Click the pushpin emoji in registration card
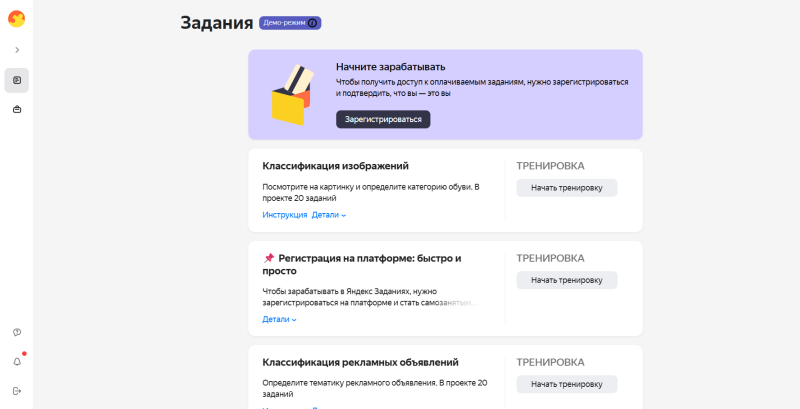This screenshot has height=409, width=800. 269,258
